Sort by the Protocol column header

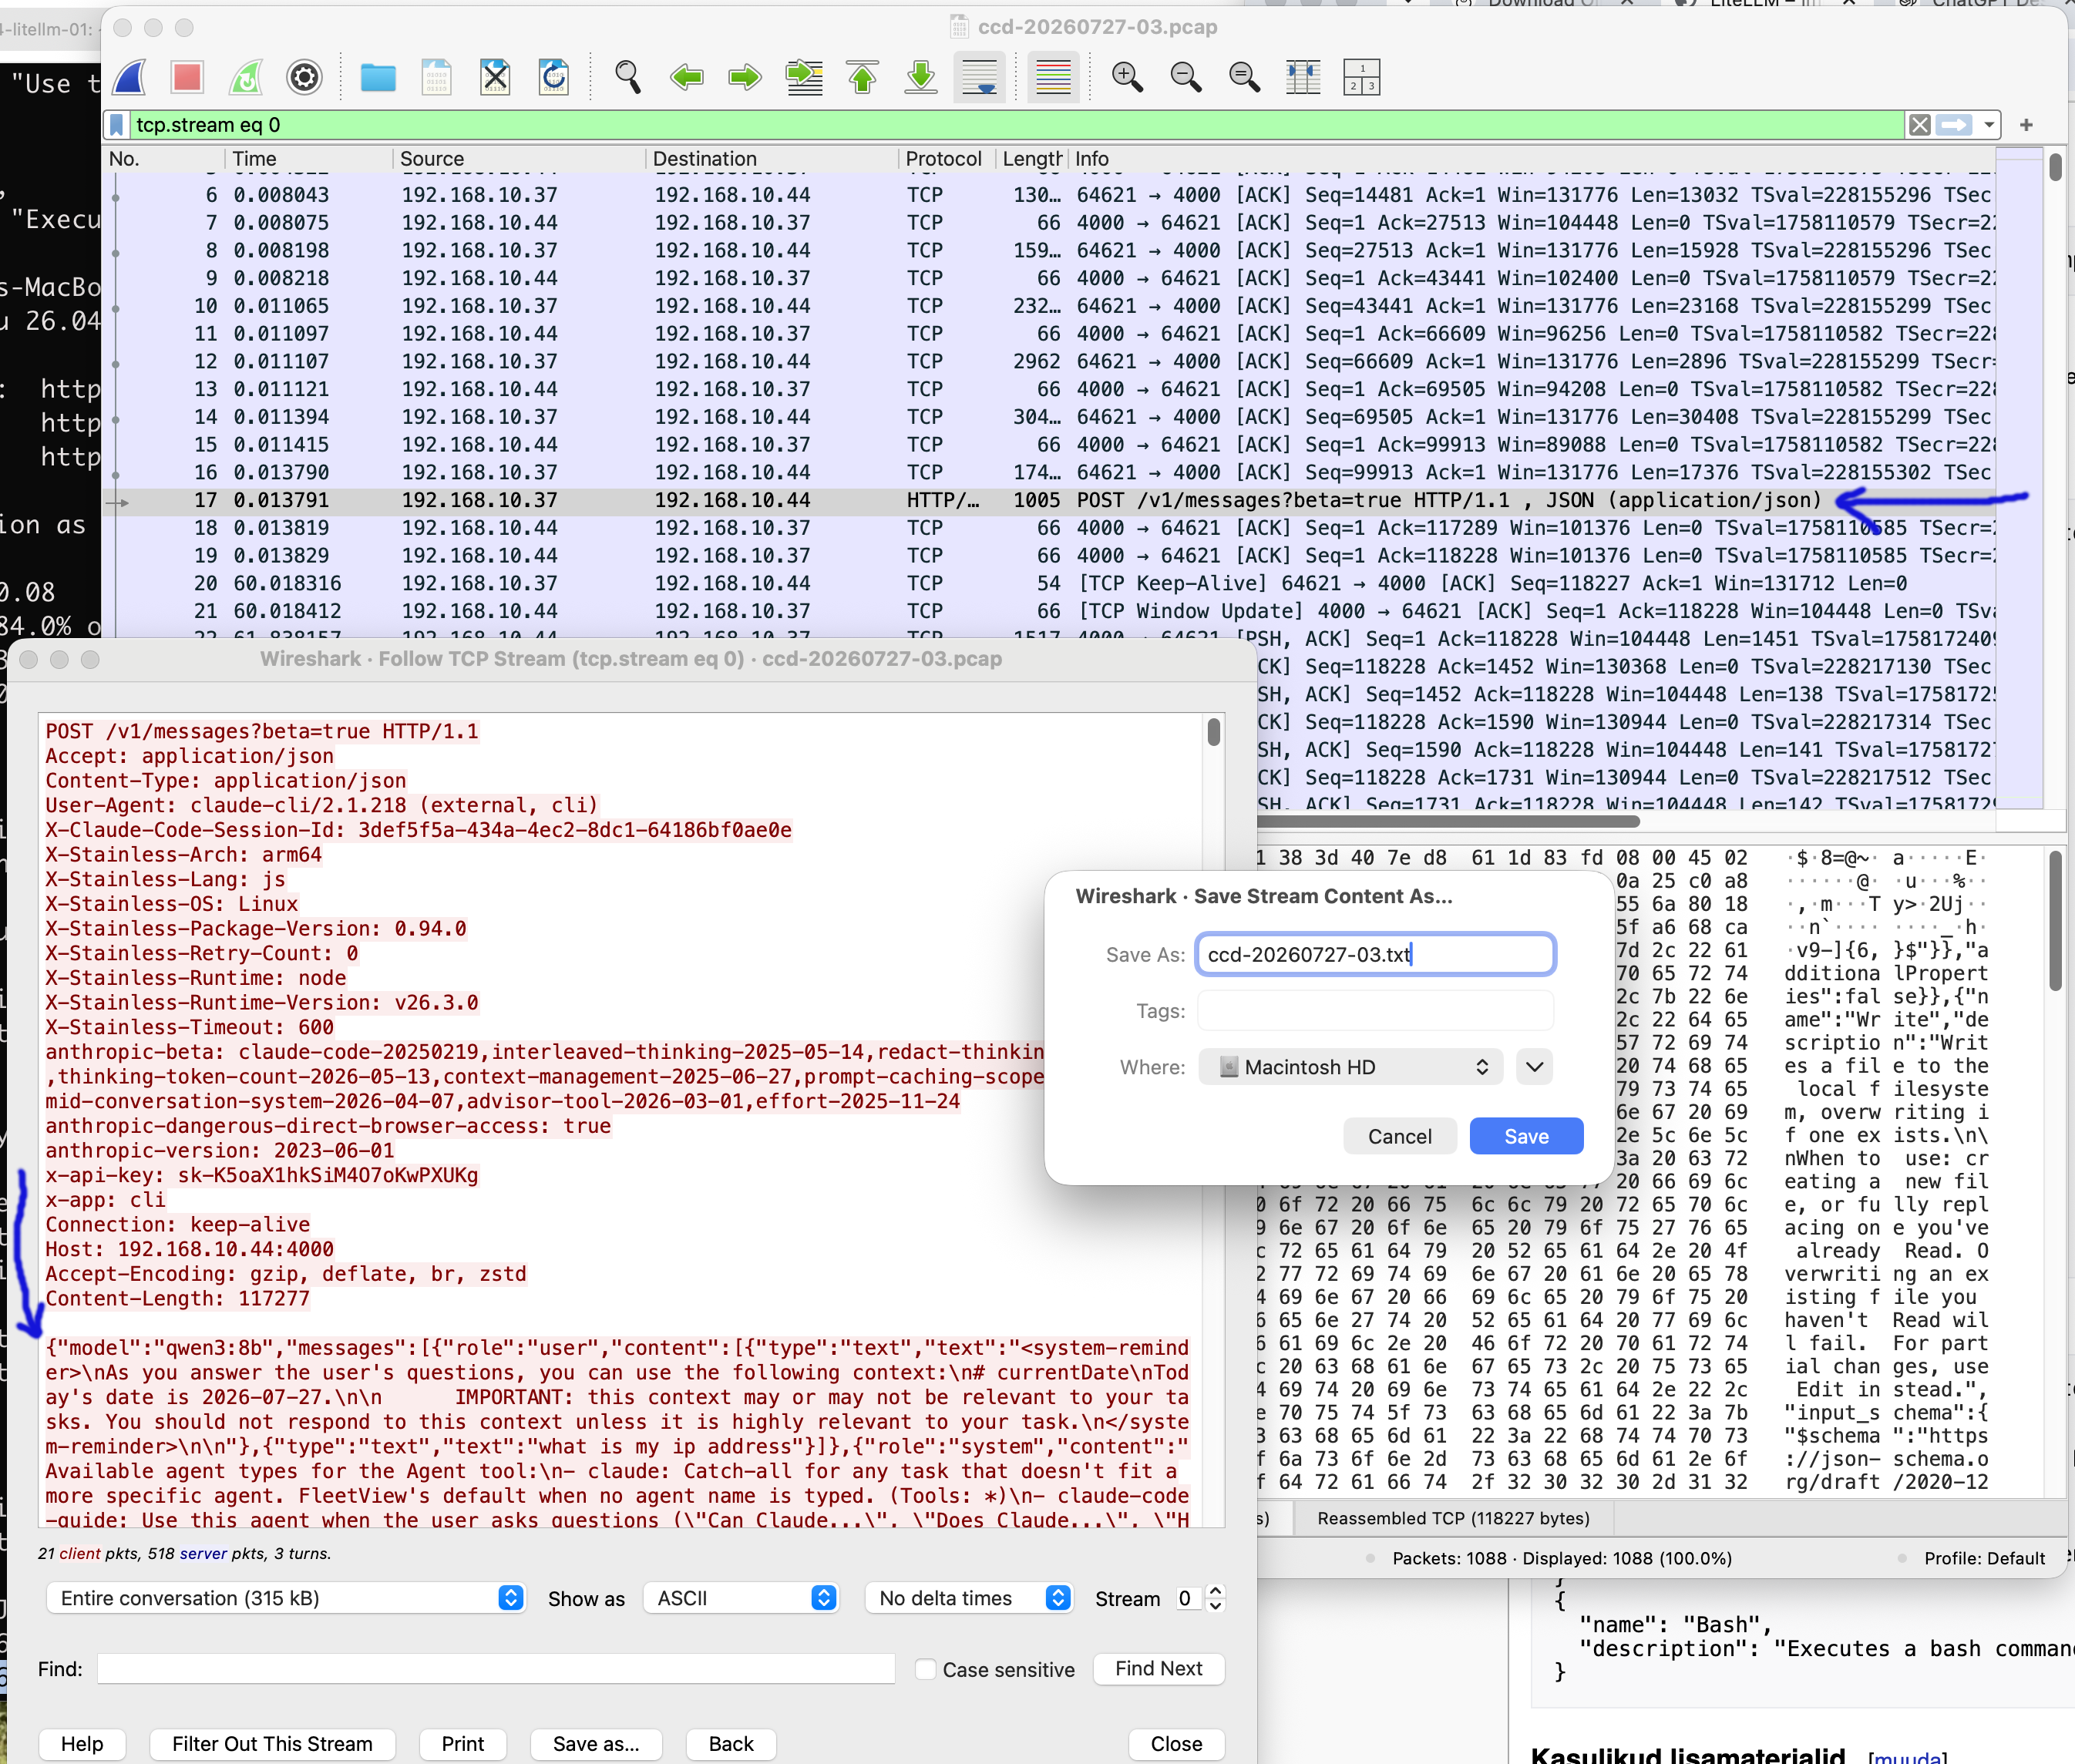click(946, 159)
